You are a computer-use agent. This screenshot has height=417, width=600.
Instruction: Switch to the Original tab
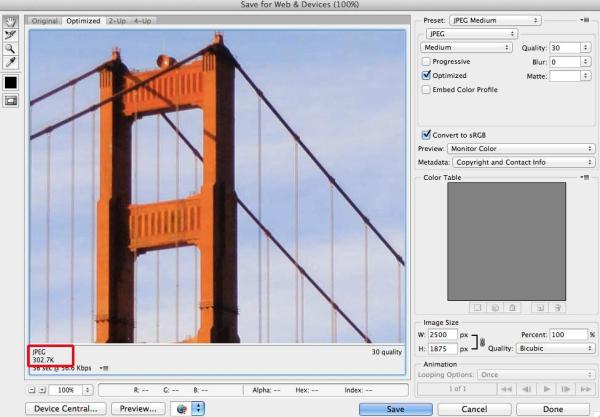[45, 20]
